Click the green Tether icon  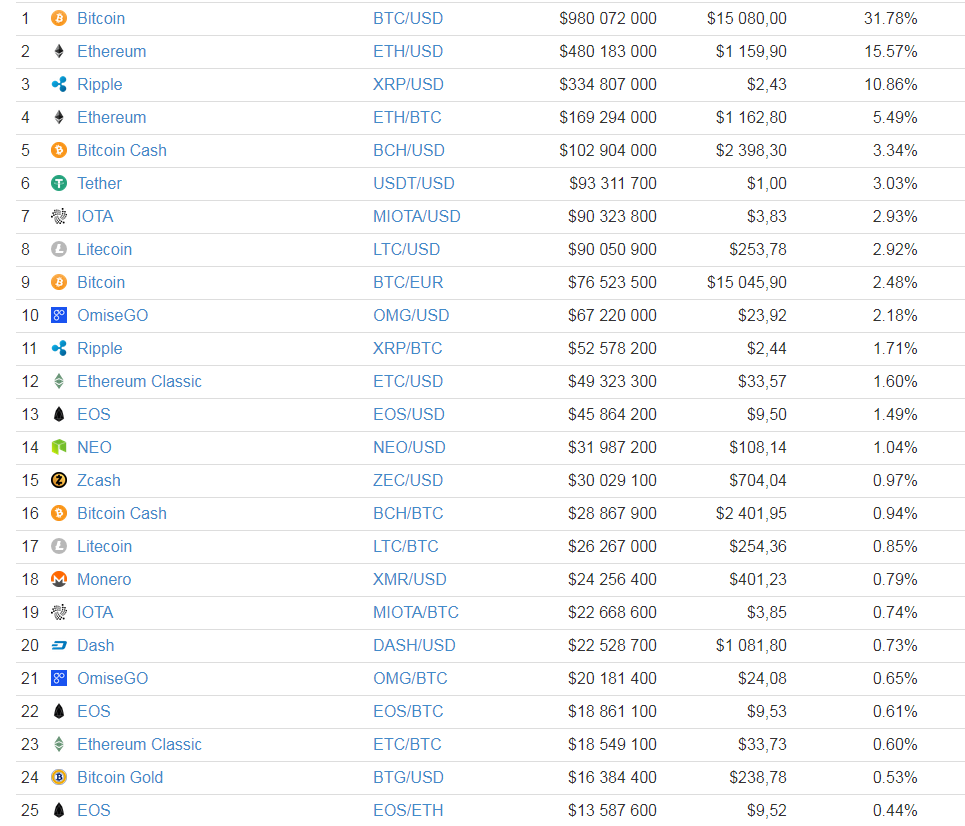click(59, 183)
